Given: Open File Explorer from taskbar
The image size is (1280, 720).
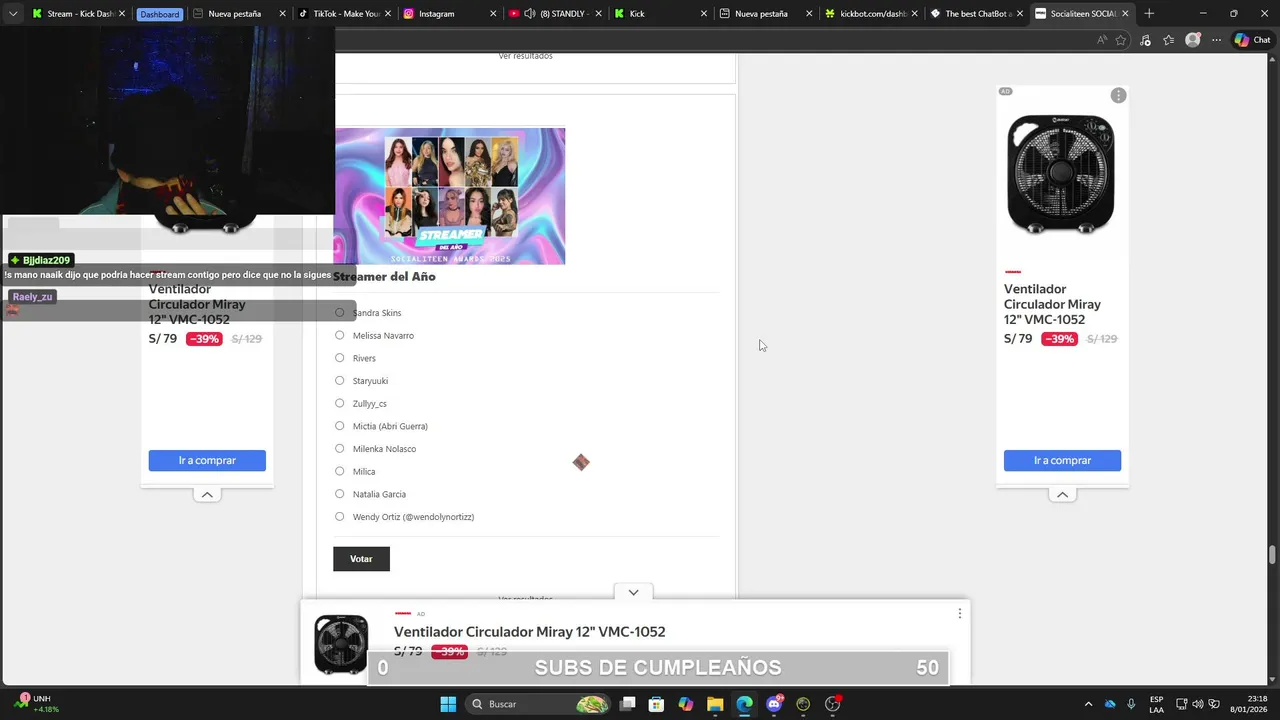Looking at the screenshot, I should (x=715, y=704).
